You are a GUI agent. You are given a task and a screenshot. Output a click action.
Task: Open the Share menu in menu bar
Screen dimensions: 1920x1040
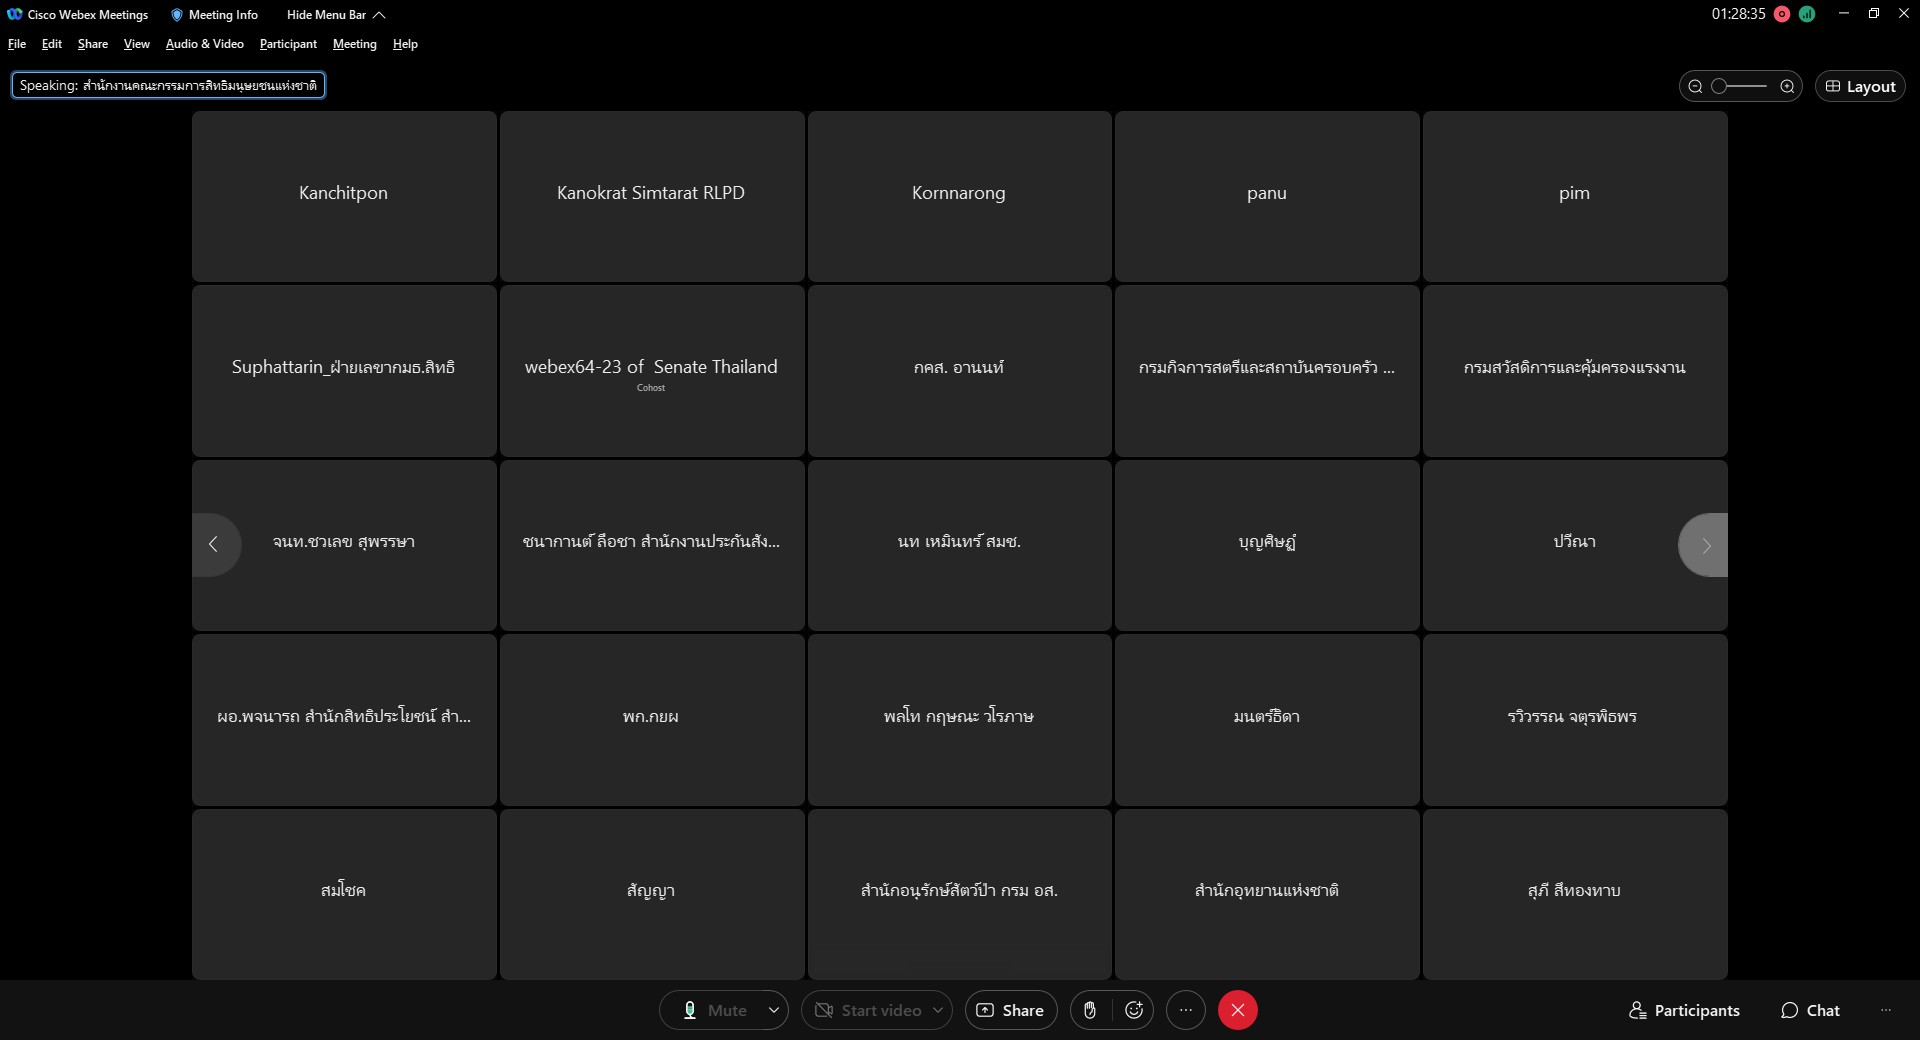93,44
